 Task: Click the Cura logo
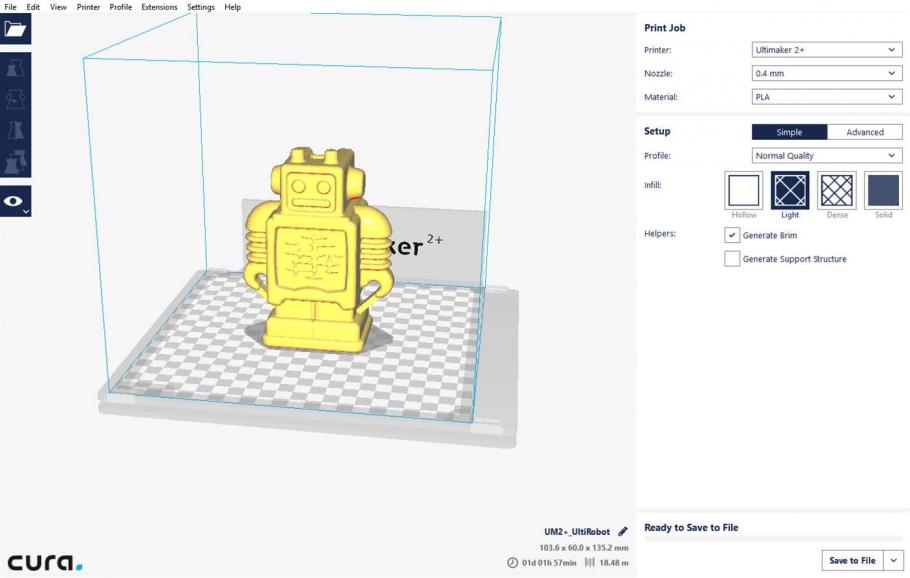pyautogui.click(x=42, y=563)
